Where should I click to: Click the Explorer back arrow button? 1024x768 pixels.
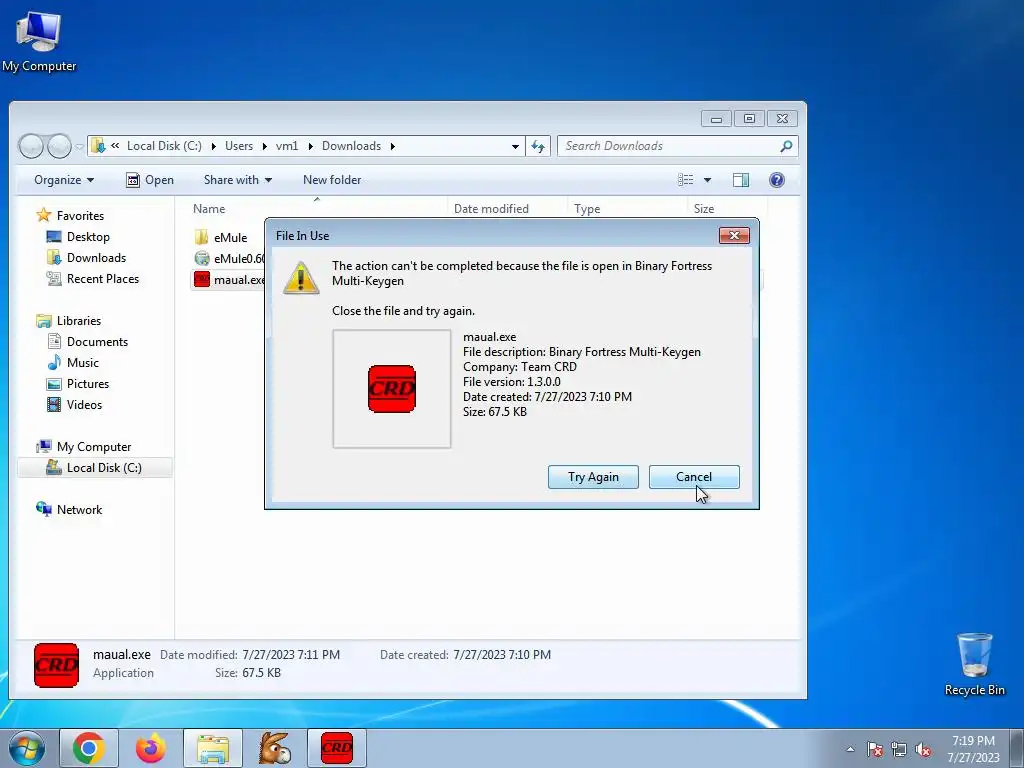(x=31, y=146)
